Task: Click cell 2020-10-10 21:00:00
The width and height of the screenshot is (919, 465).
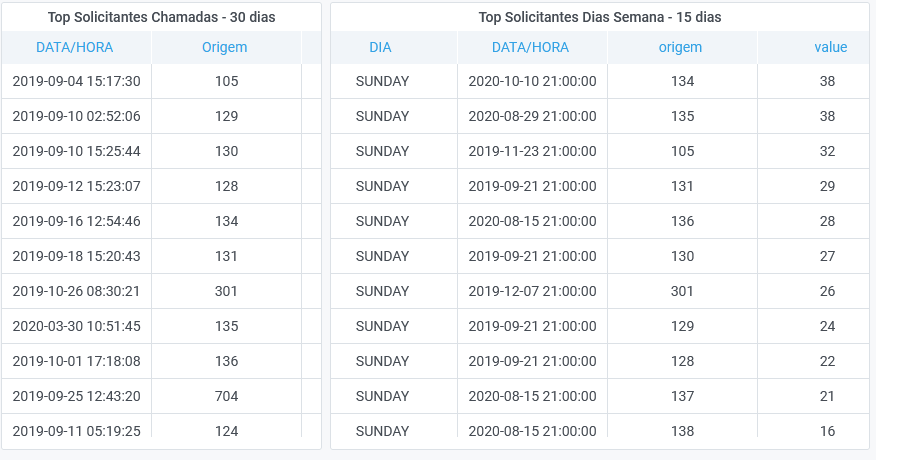Action: click(x=532, y=81)
